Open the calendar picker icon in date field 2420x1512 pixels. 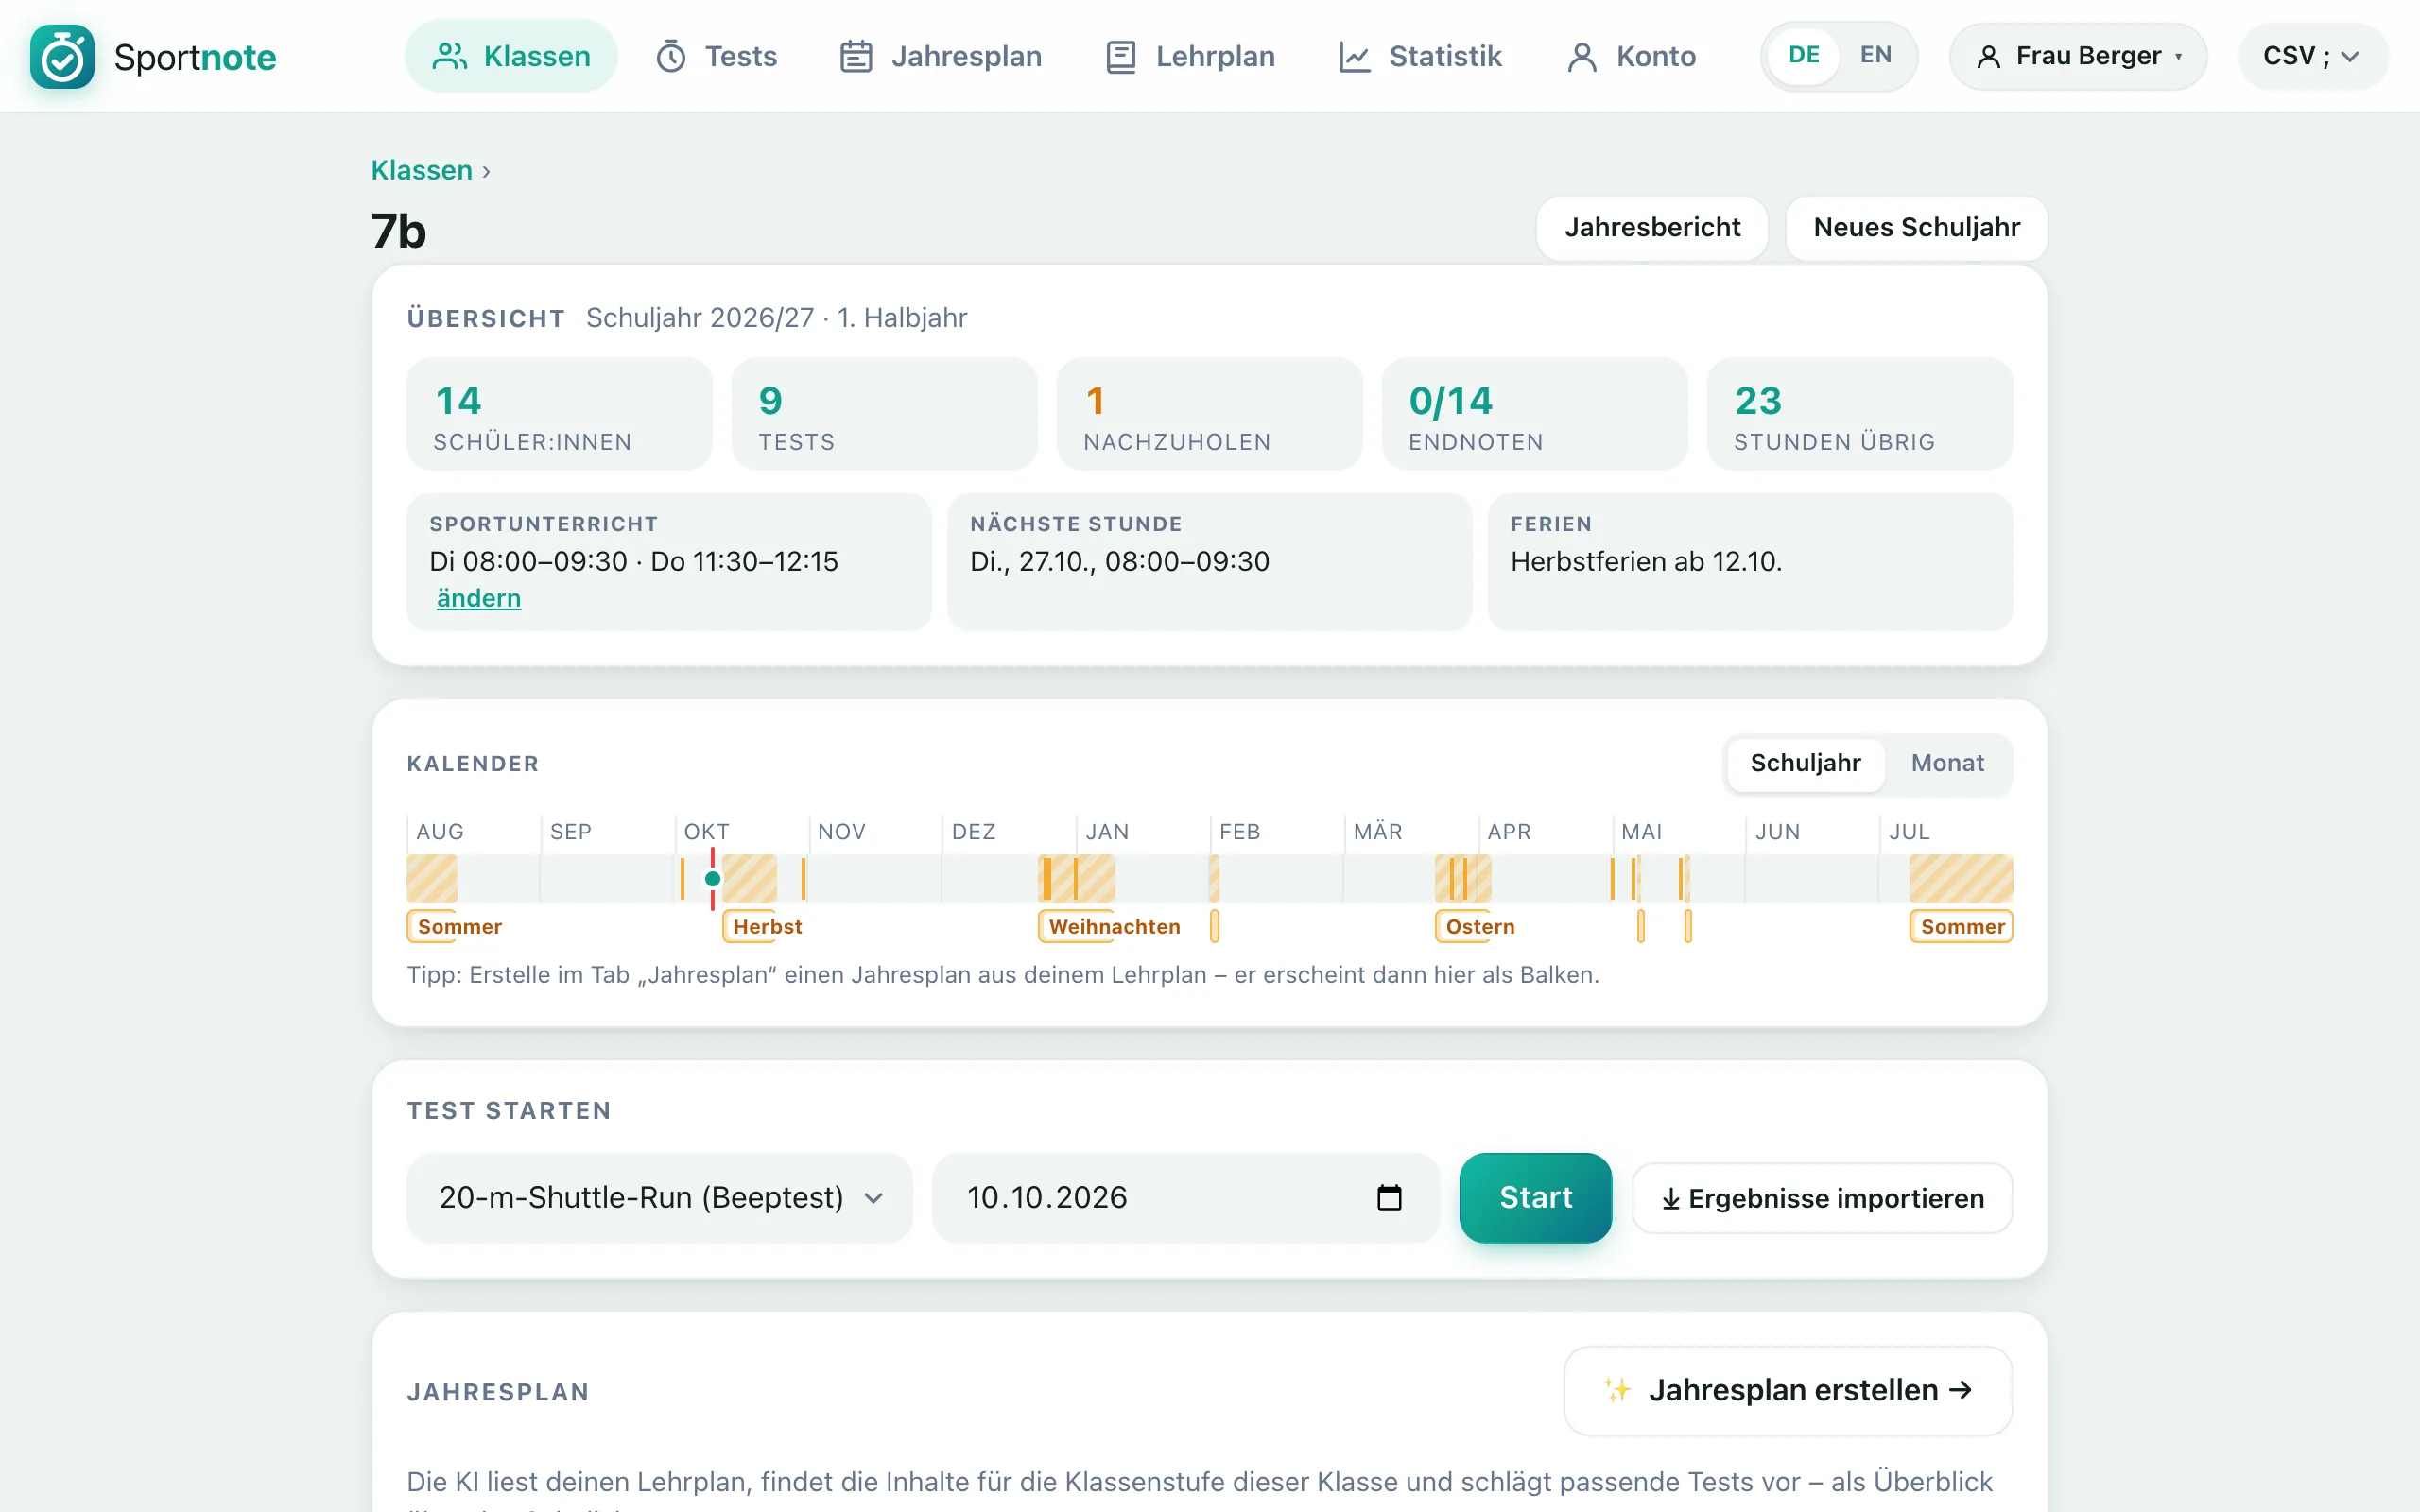(x=1389, y=1198)
